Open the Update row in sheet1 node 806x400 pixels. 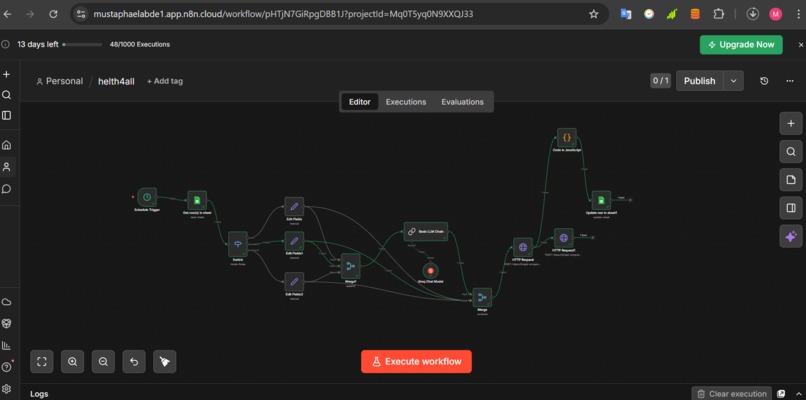pos(601,201)
